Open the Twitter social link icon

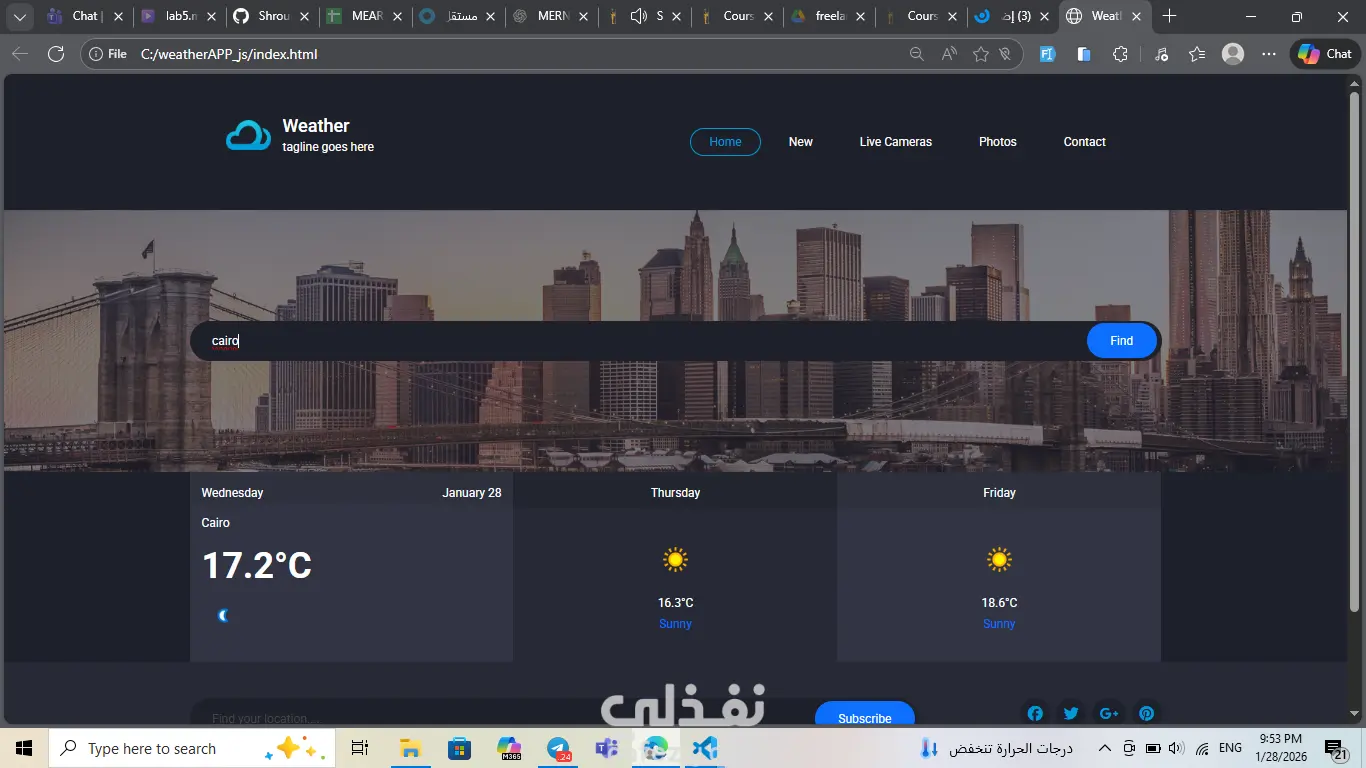point(1071,713)
